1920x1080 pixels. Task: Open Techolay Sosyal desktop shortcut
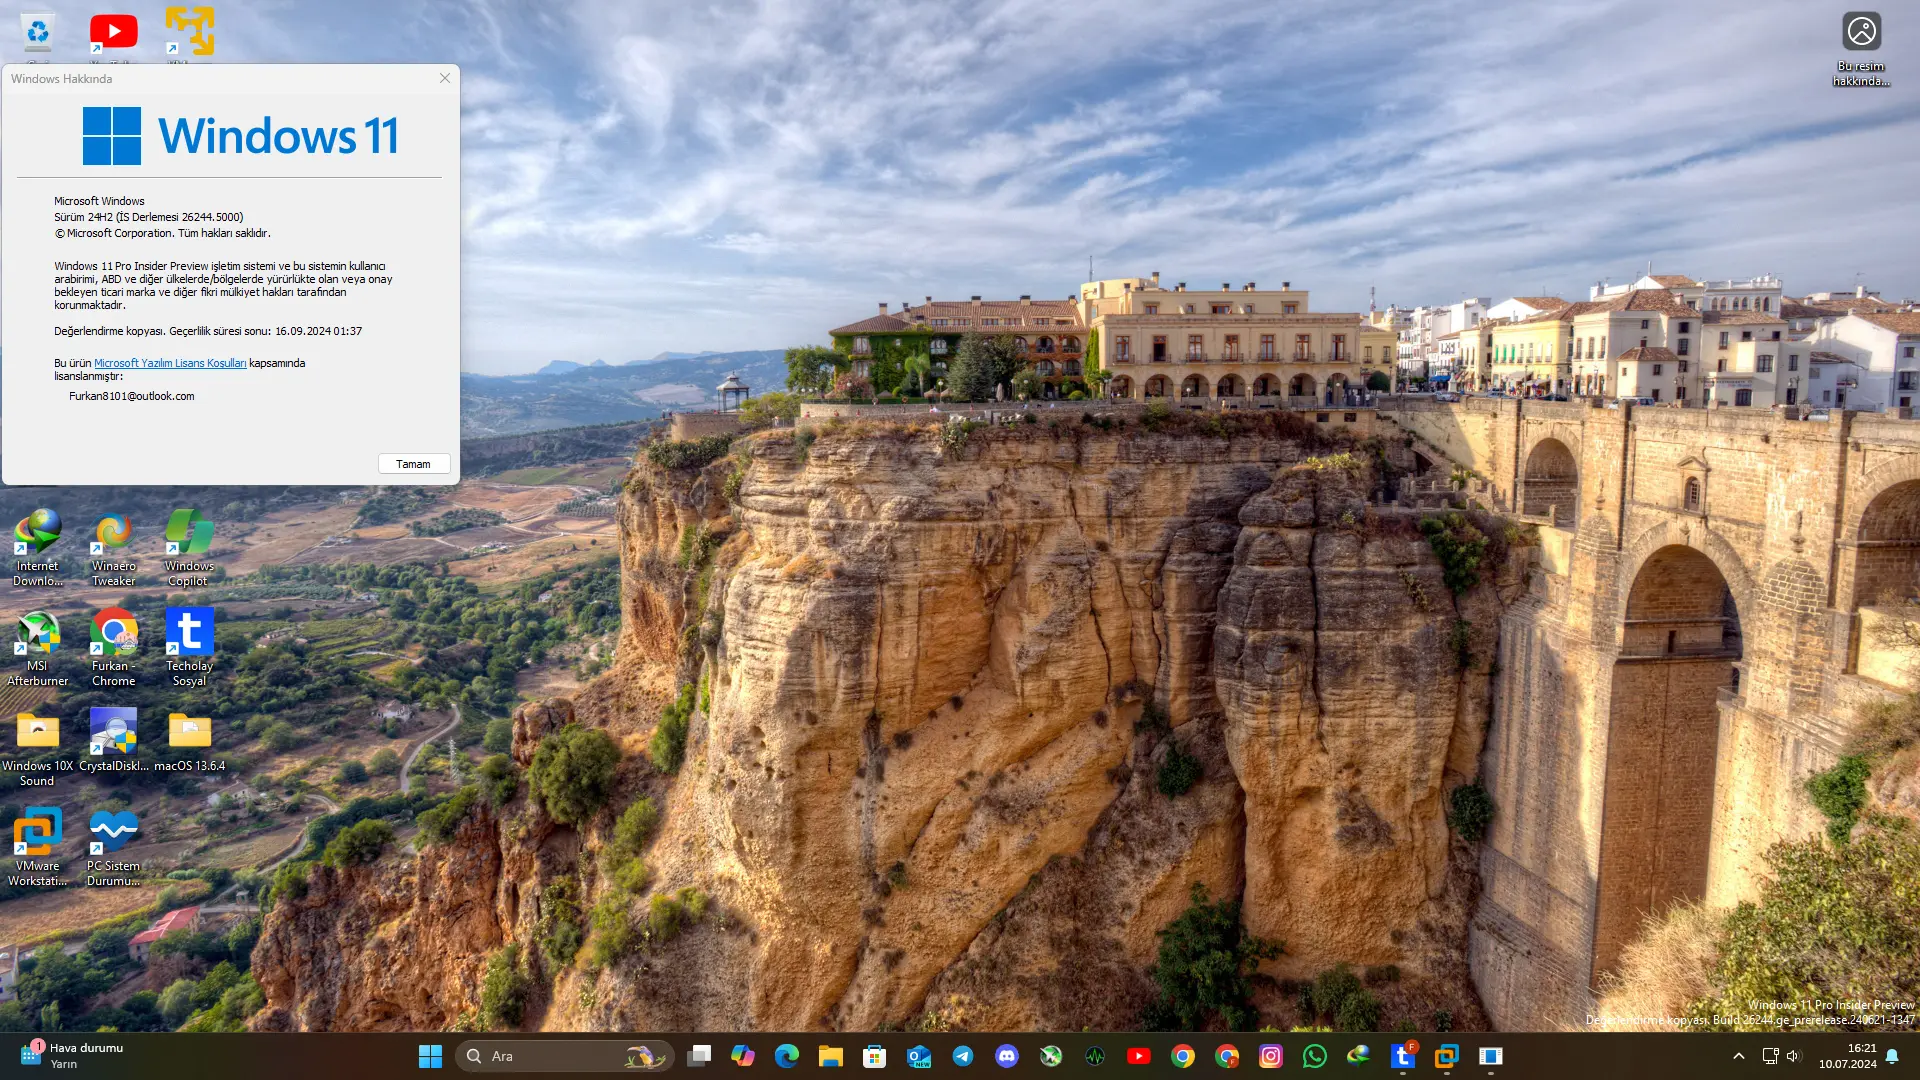click(189, 648)
